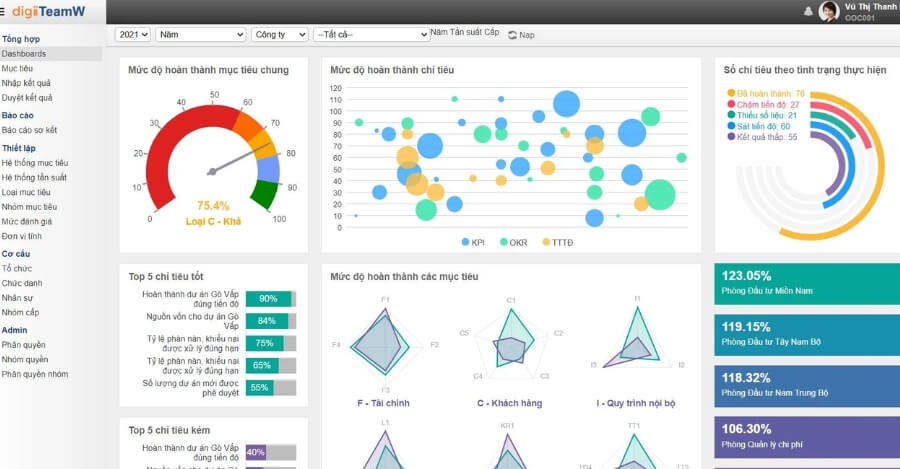Open Phân quyền nhóm link
Image resolution: width=900 pixels, height=469 pixels.
pos(35,374)
